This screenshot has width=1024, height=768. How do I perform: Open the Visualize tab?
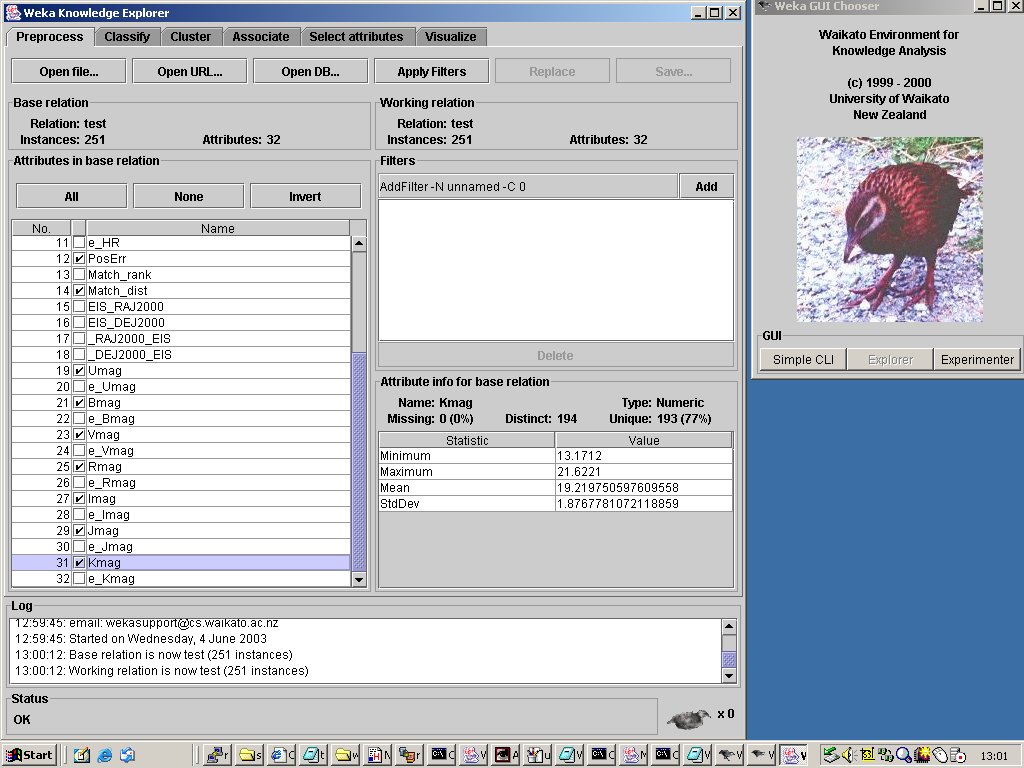pos(450,37)
